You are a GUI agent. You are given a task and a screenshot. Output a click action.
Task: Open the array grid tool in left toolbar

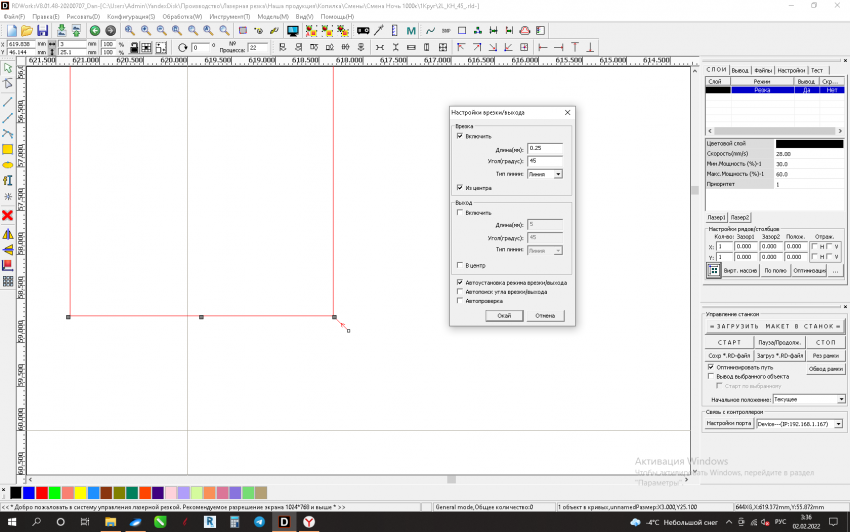coord(8,281)
